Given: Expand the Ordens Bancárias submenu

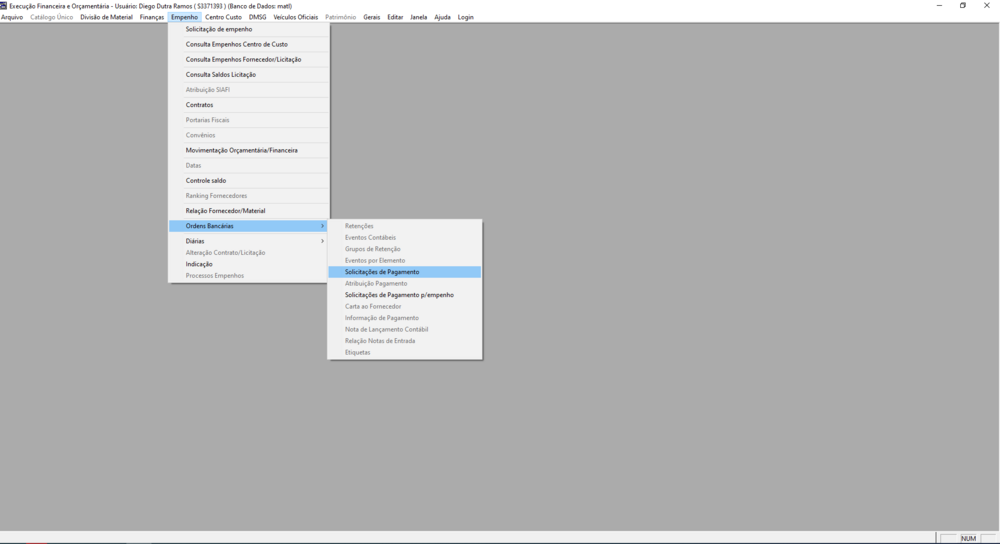Looking at the screenshot, I should (210, 226).
